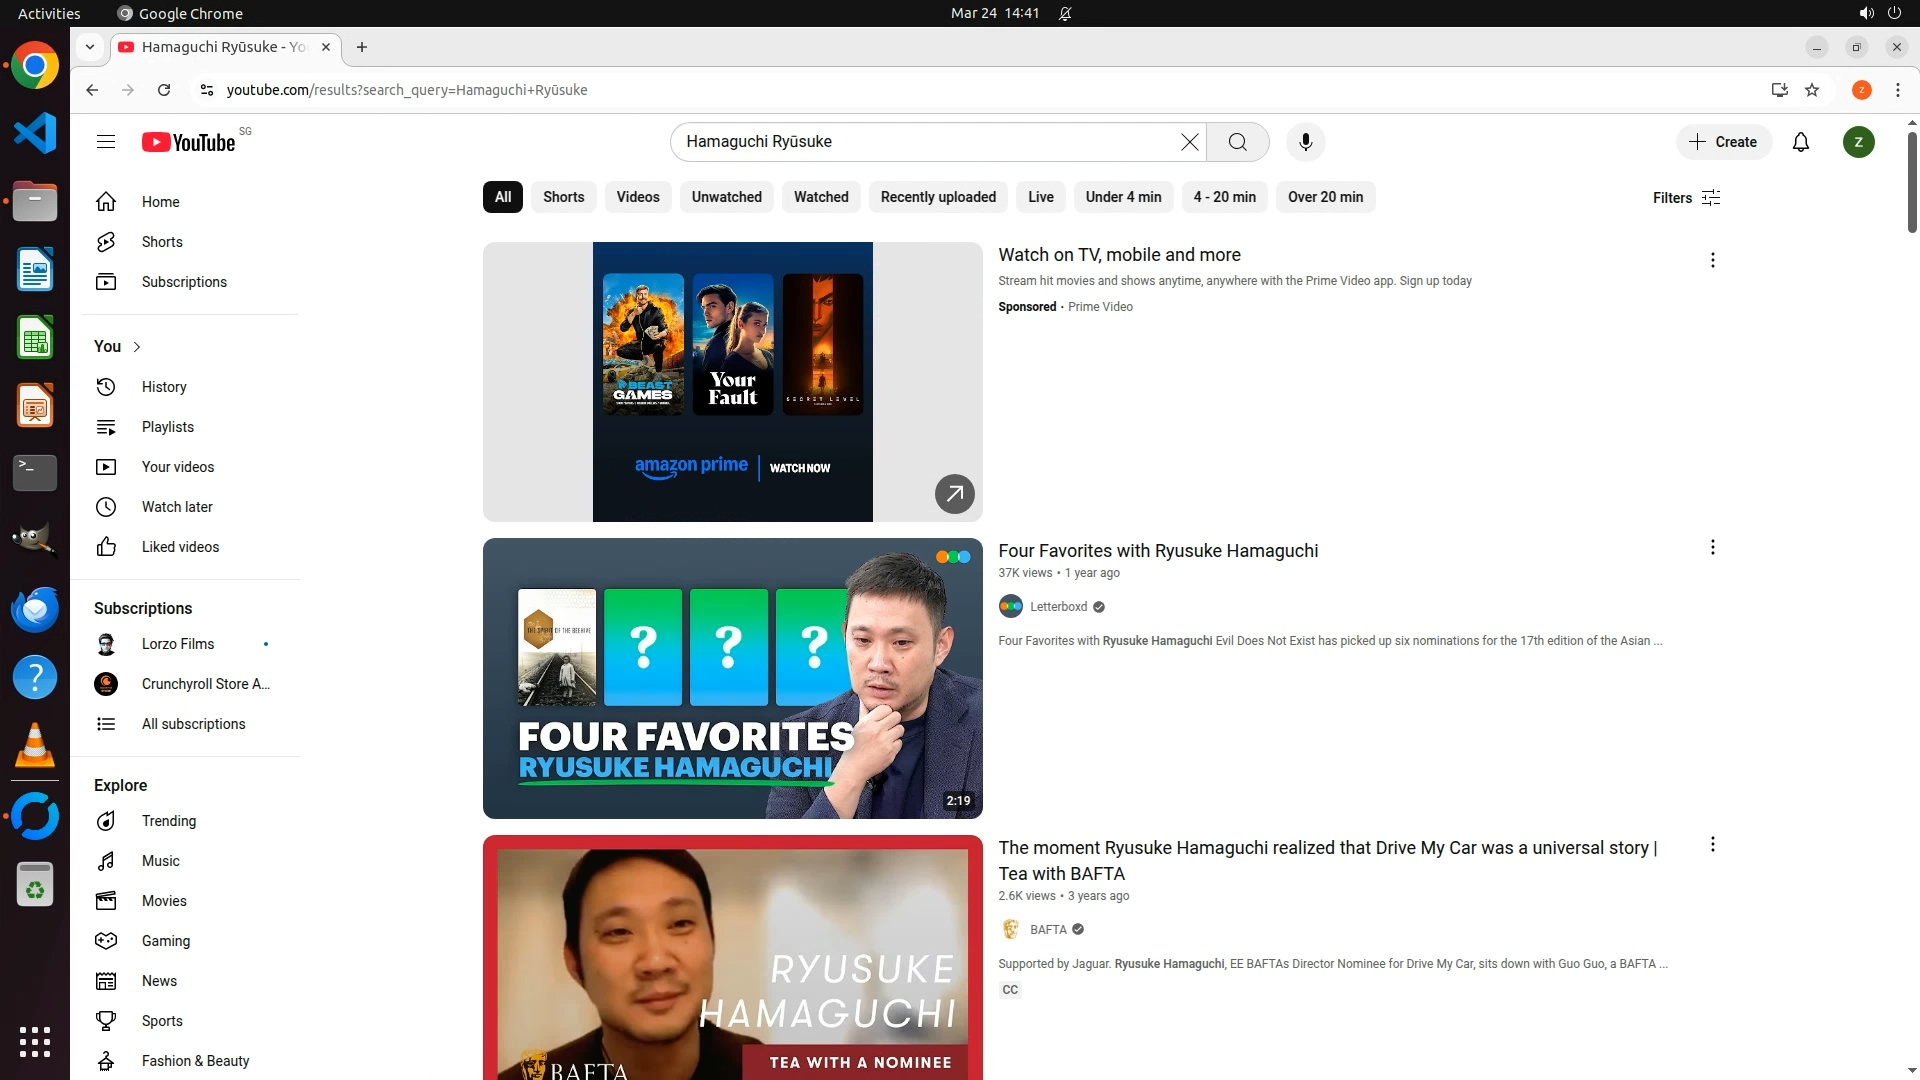Go to Trending in Explore section
Image resolution: width=1920 pixels, height=1080 pixels.
[168, 821]
